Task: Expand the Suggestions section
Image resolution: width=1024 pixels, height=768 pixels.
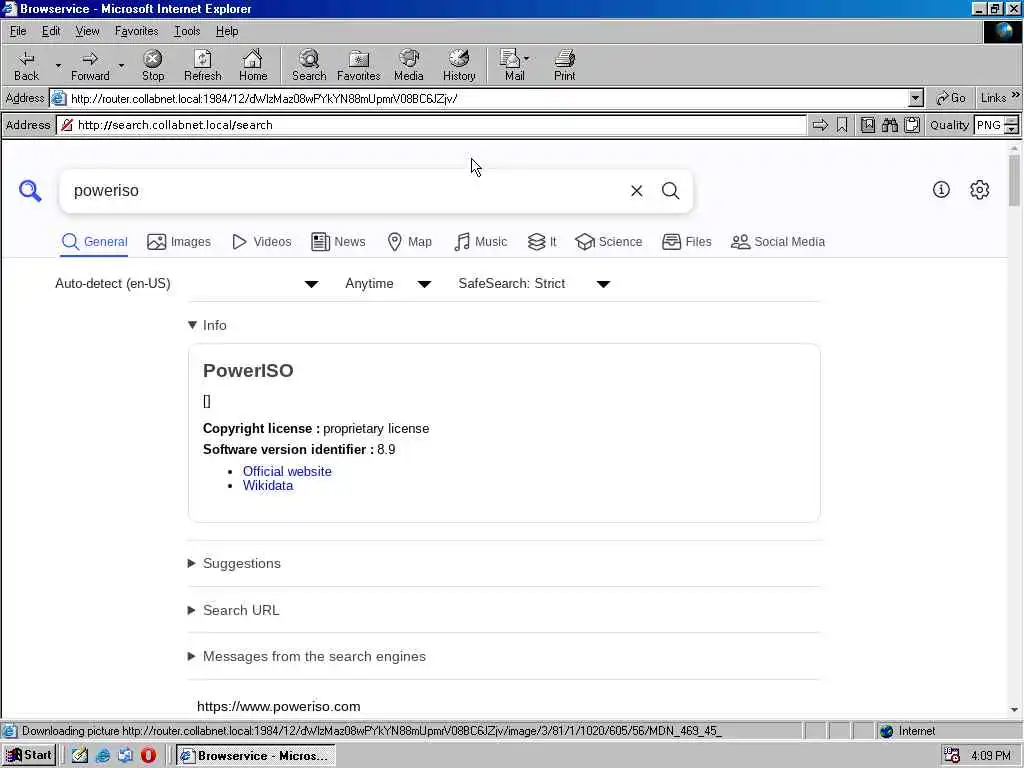Action: pyautogui.click(x=234, y=564)
